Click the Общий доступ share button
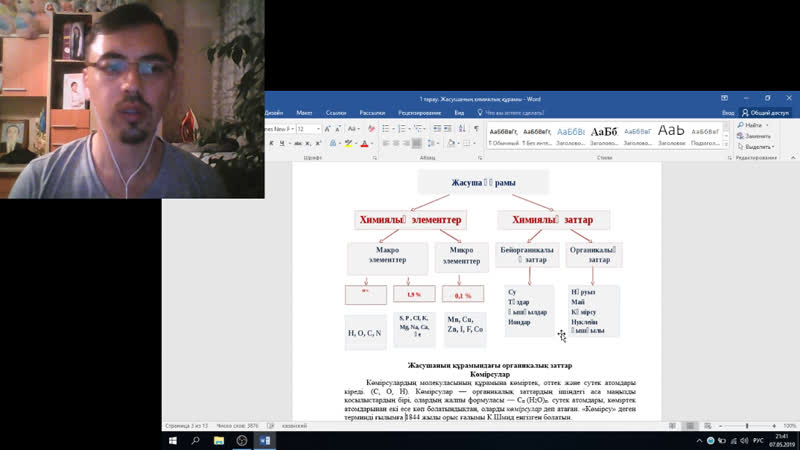The width and height of the screenshot is (800, 450). 766,113
